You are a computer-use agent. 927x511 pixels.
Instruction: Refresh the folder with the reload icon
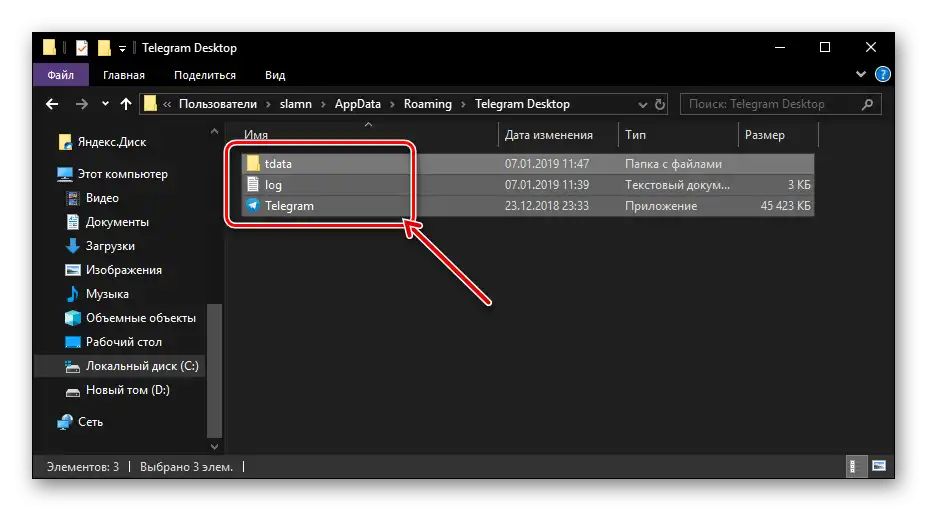tap(660, 105)
